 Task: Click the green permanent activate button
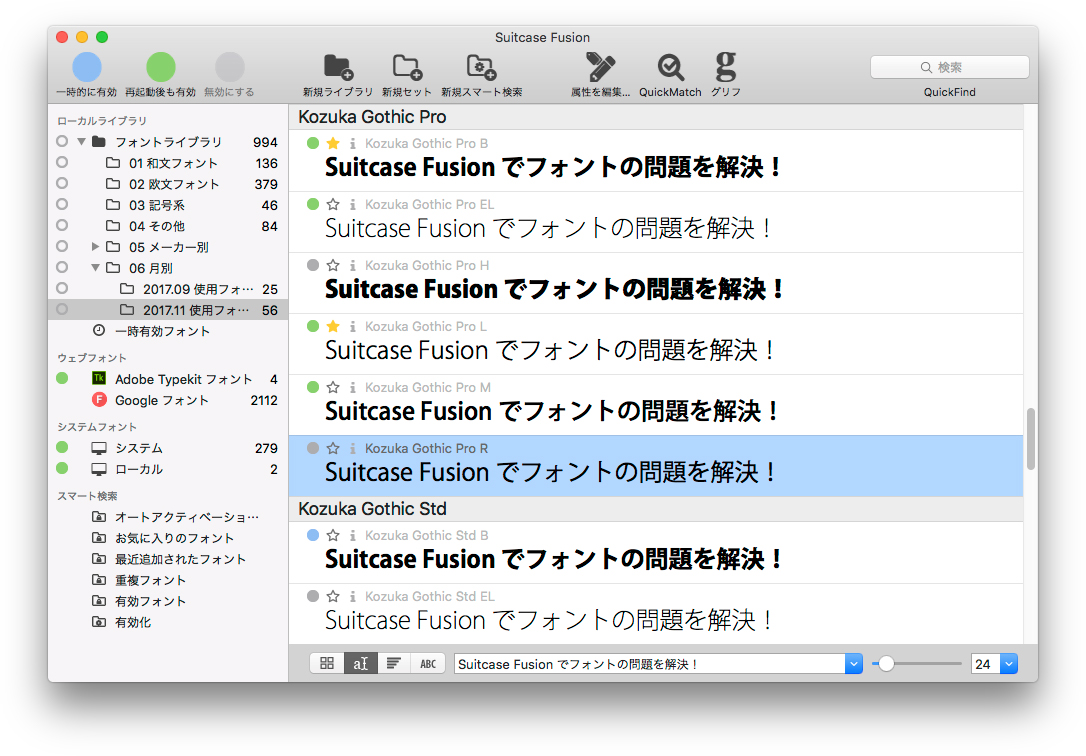(x=161, y=67)
